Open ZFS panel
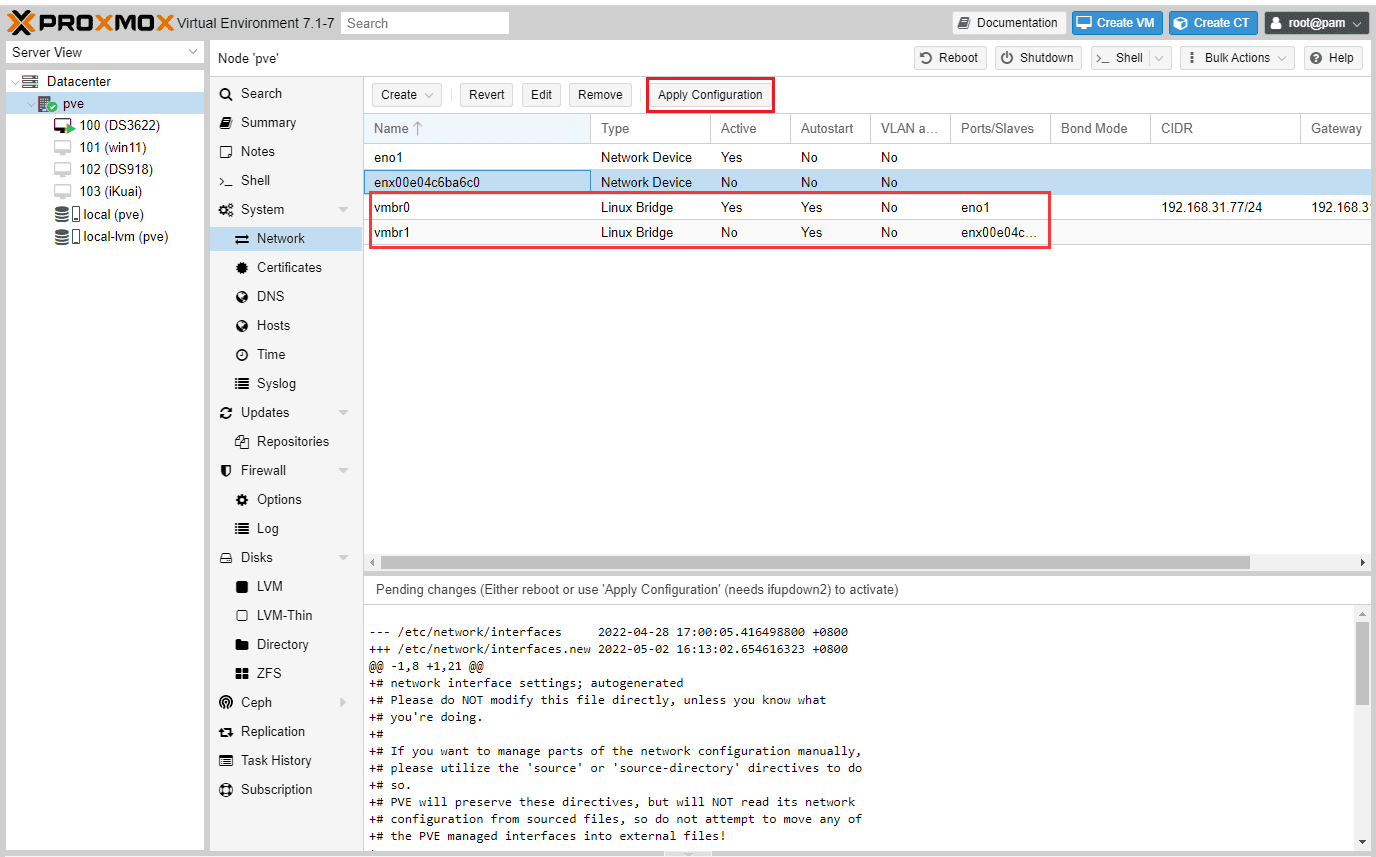The width and height of the screenshot is (1376, 857). pos(285,673)
